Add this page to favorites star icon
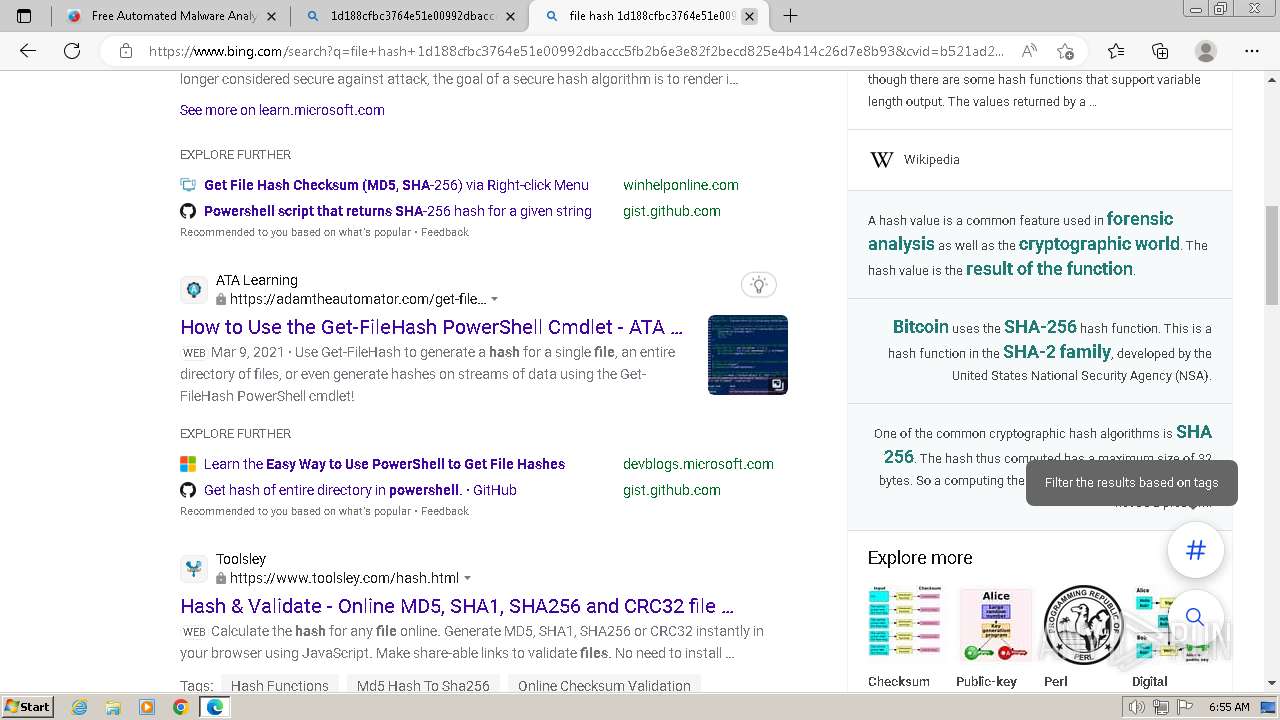Image resolution: width=1280 pixels, height=720 pixels. (x=1065, y=51)
